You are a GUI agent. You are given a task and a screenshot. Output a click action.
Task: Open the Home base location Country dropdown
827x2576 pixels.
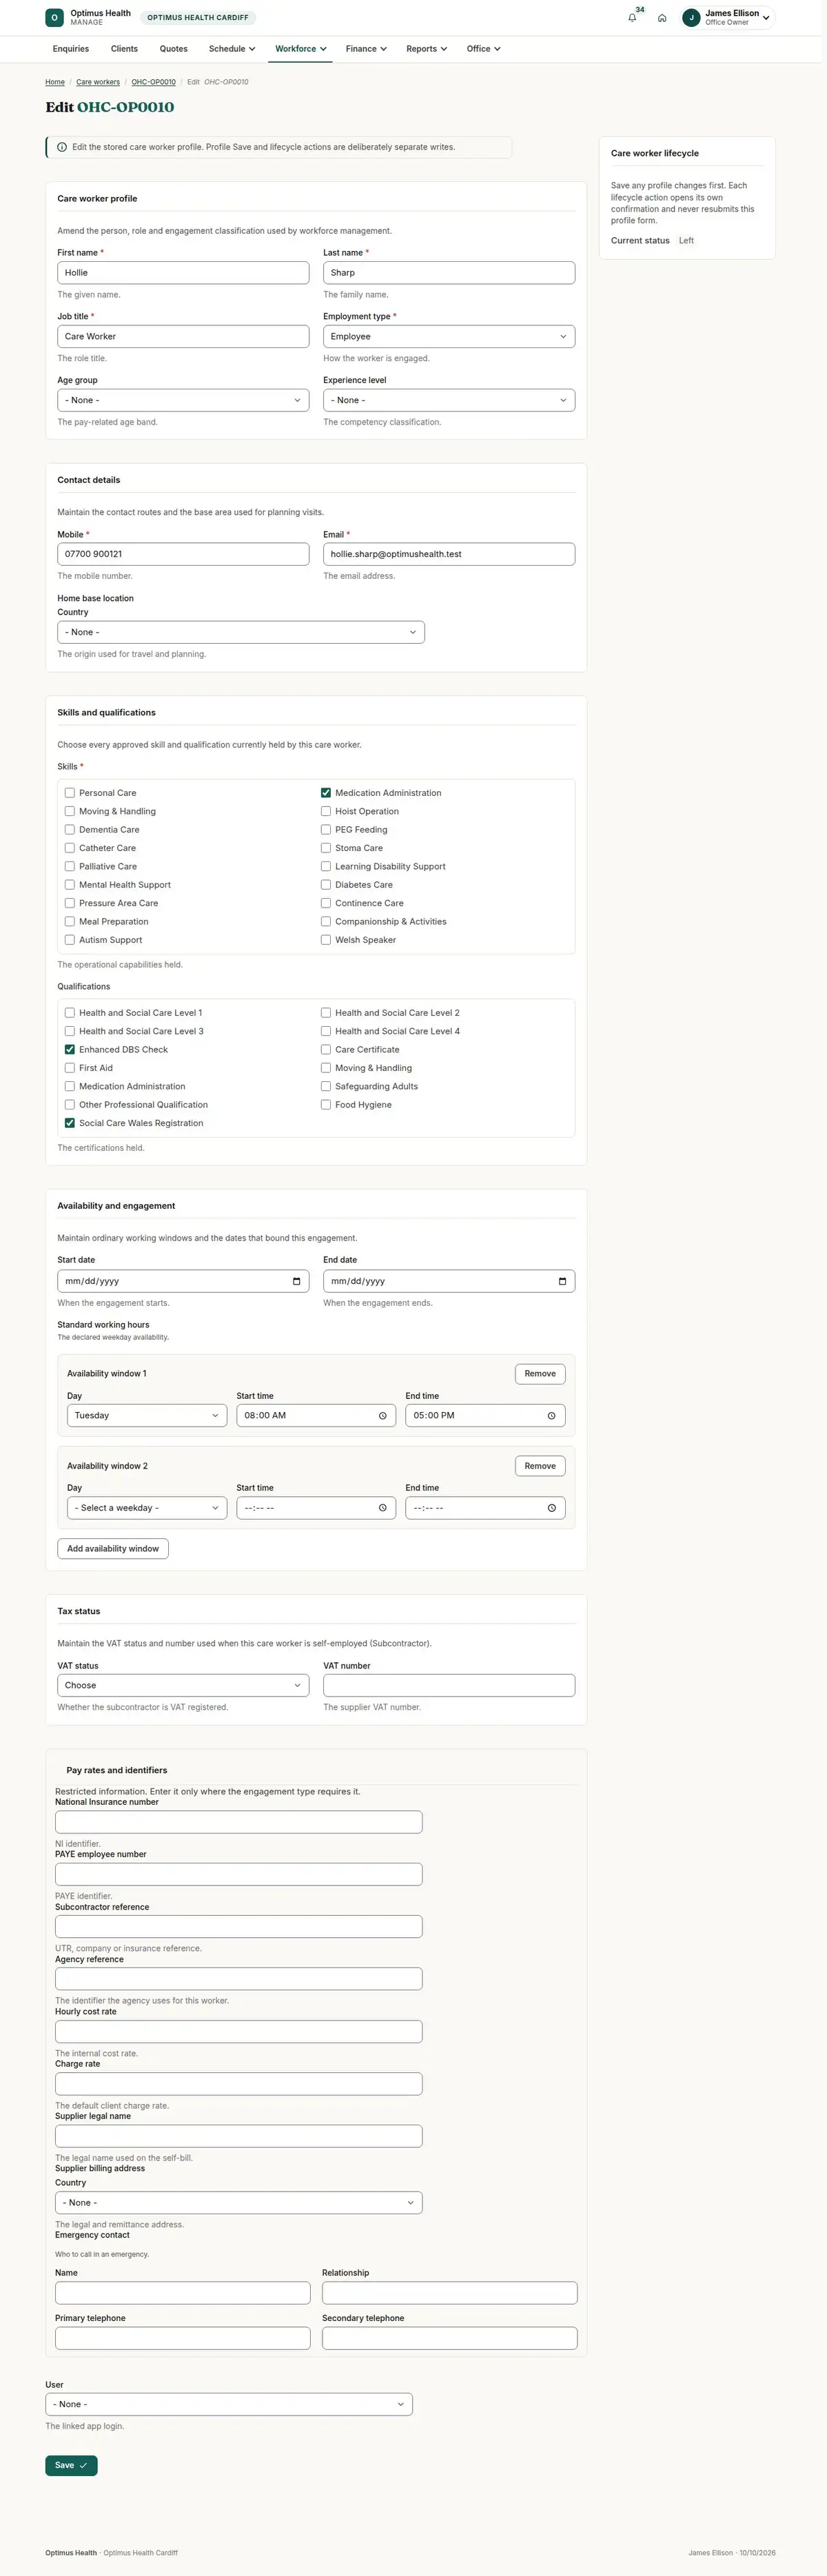(x=241, y=632)
